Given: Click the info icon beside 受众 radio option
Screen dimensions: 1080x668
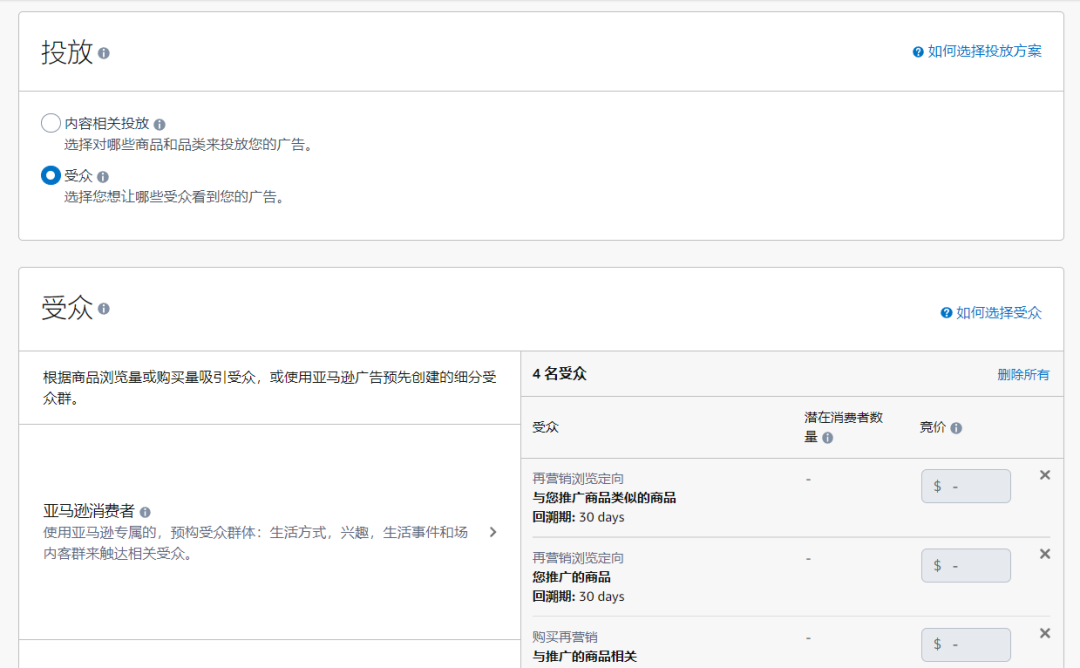Looking at the screenshot, I should (103, 177).
